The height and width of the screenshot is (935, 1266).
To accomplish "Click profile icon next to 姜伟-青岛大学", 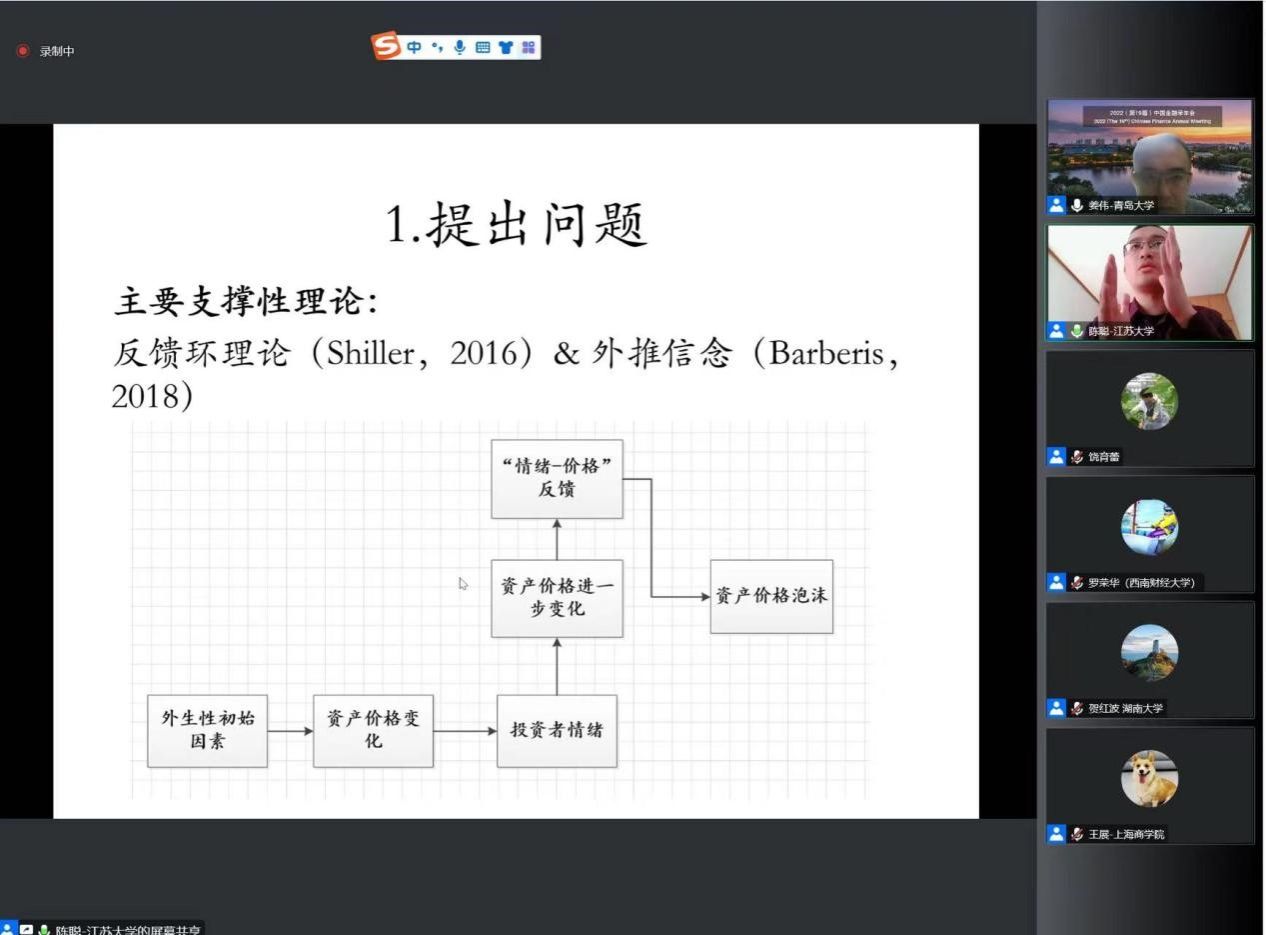I will [1056, 205].
